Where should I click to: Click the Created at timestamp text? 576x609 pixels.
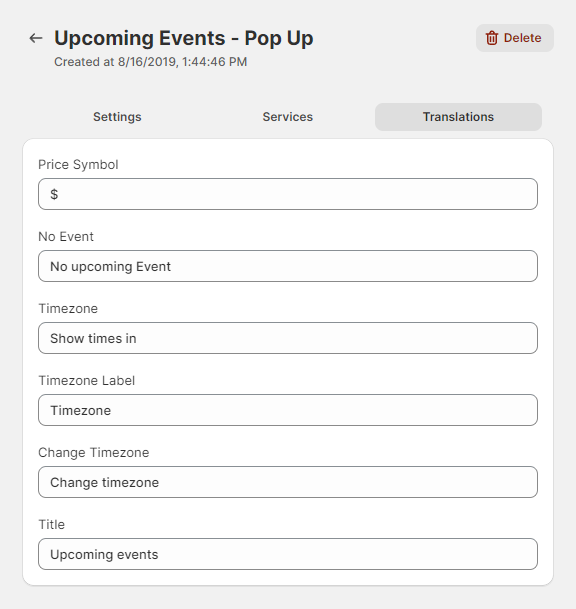click(x=151, y=62)
